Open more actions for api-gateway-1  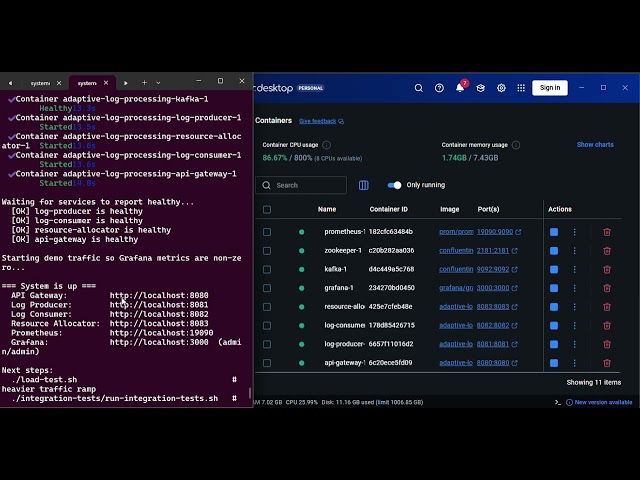click(x=575, y=363)
